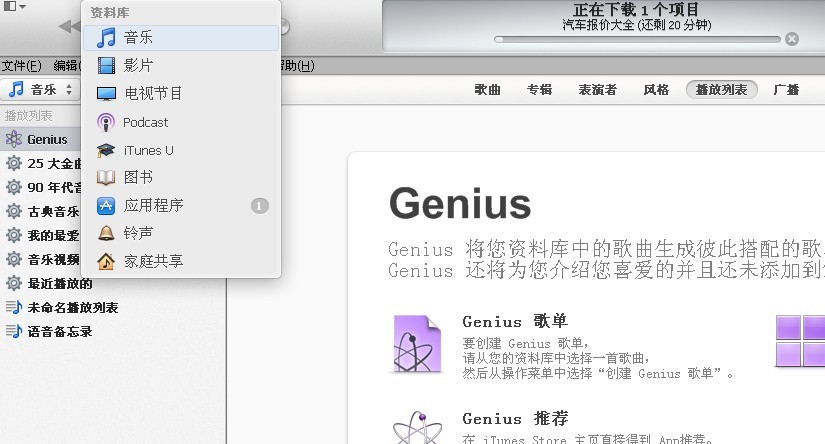
Task: Select the 播放列表 tab
Action: (721, 89)
